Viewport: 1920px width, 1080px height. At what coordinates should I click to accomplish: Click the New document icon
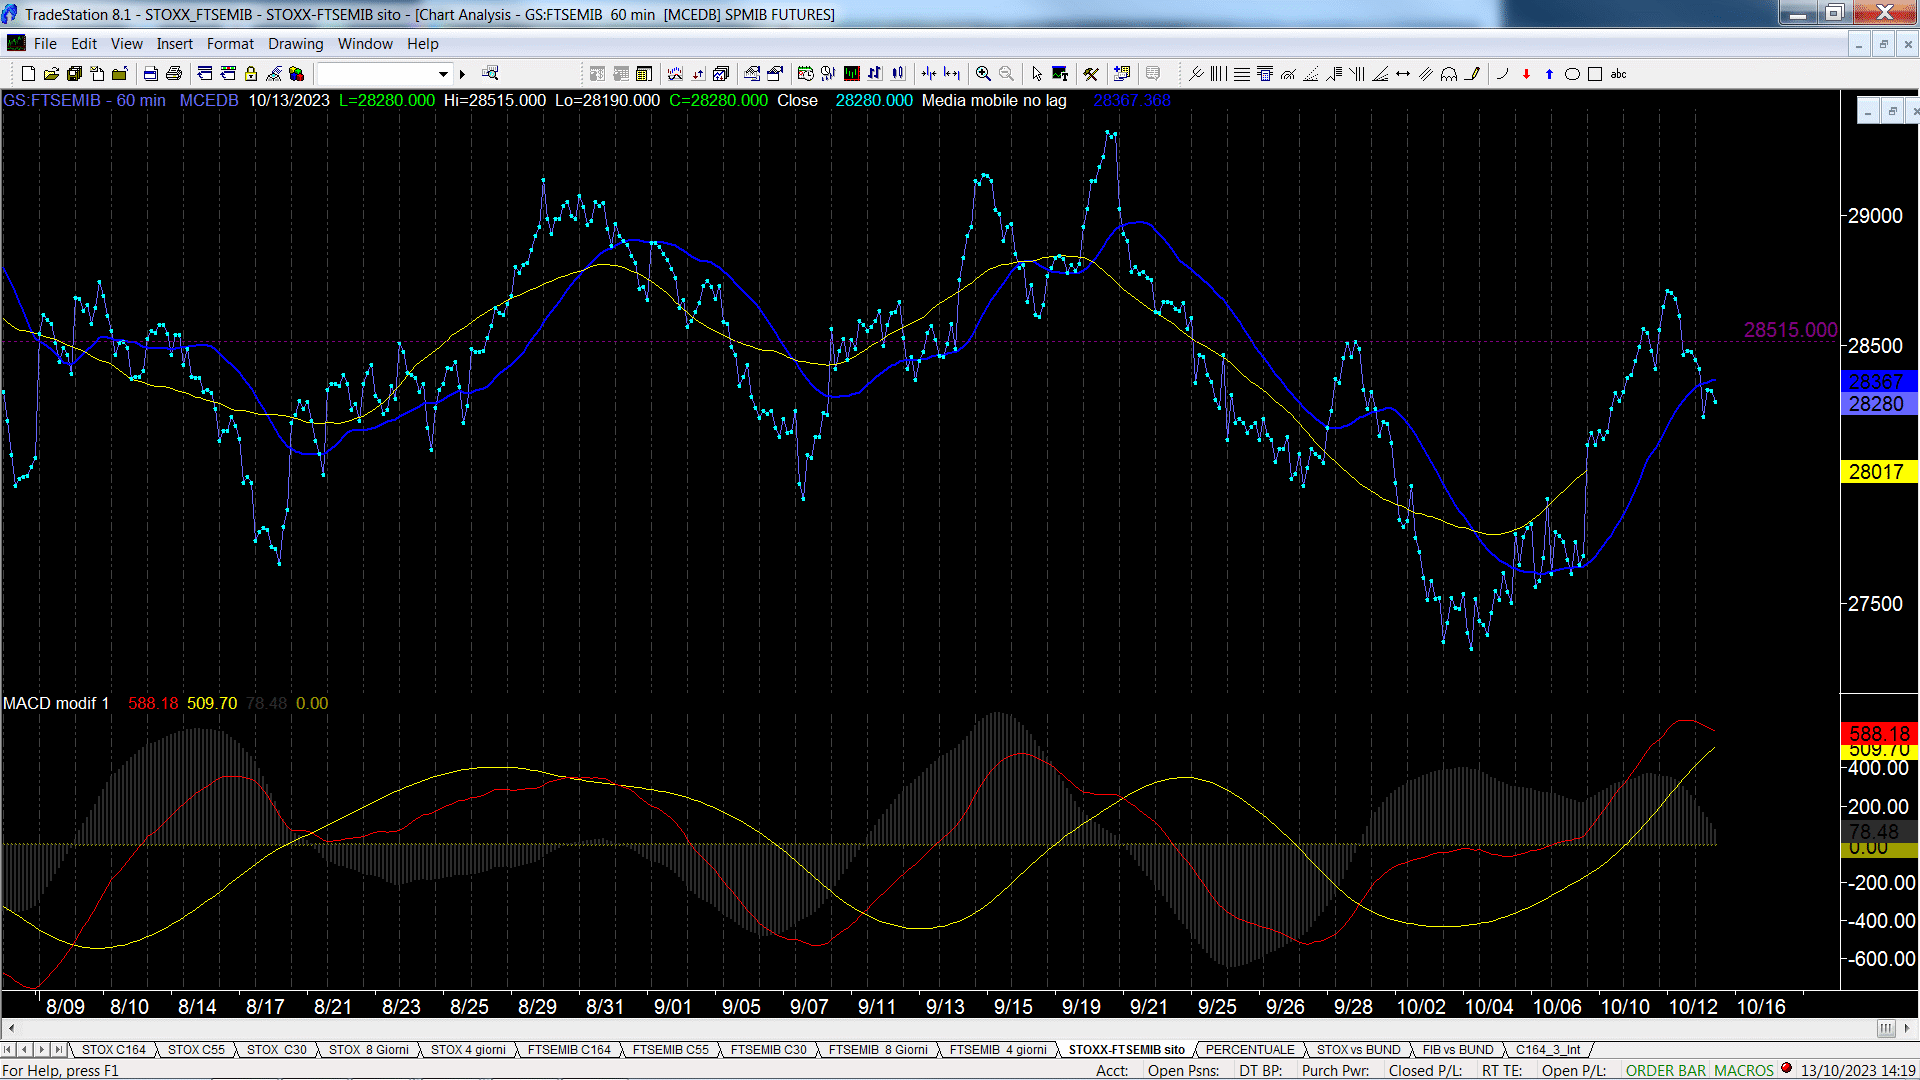click(28, 74)
